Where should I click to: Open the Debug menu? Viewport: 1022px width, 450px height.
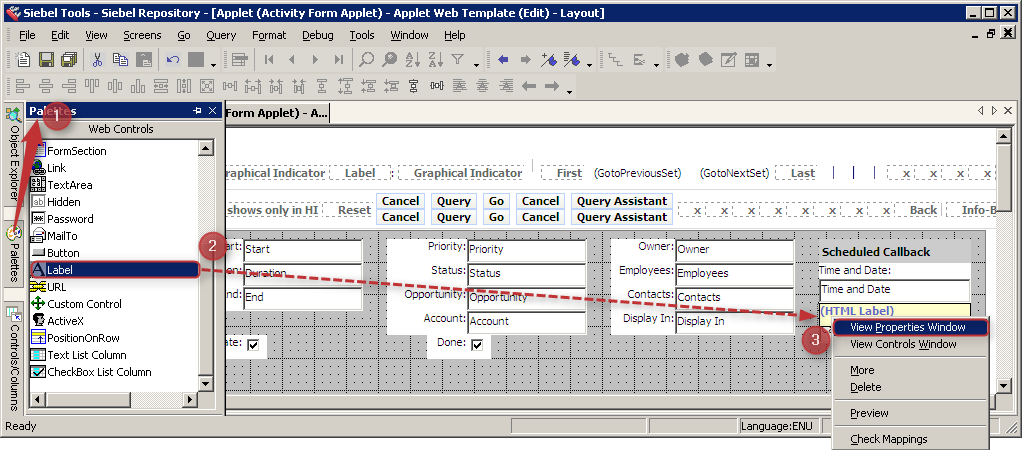(x=317, y=35)
